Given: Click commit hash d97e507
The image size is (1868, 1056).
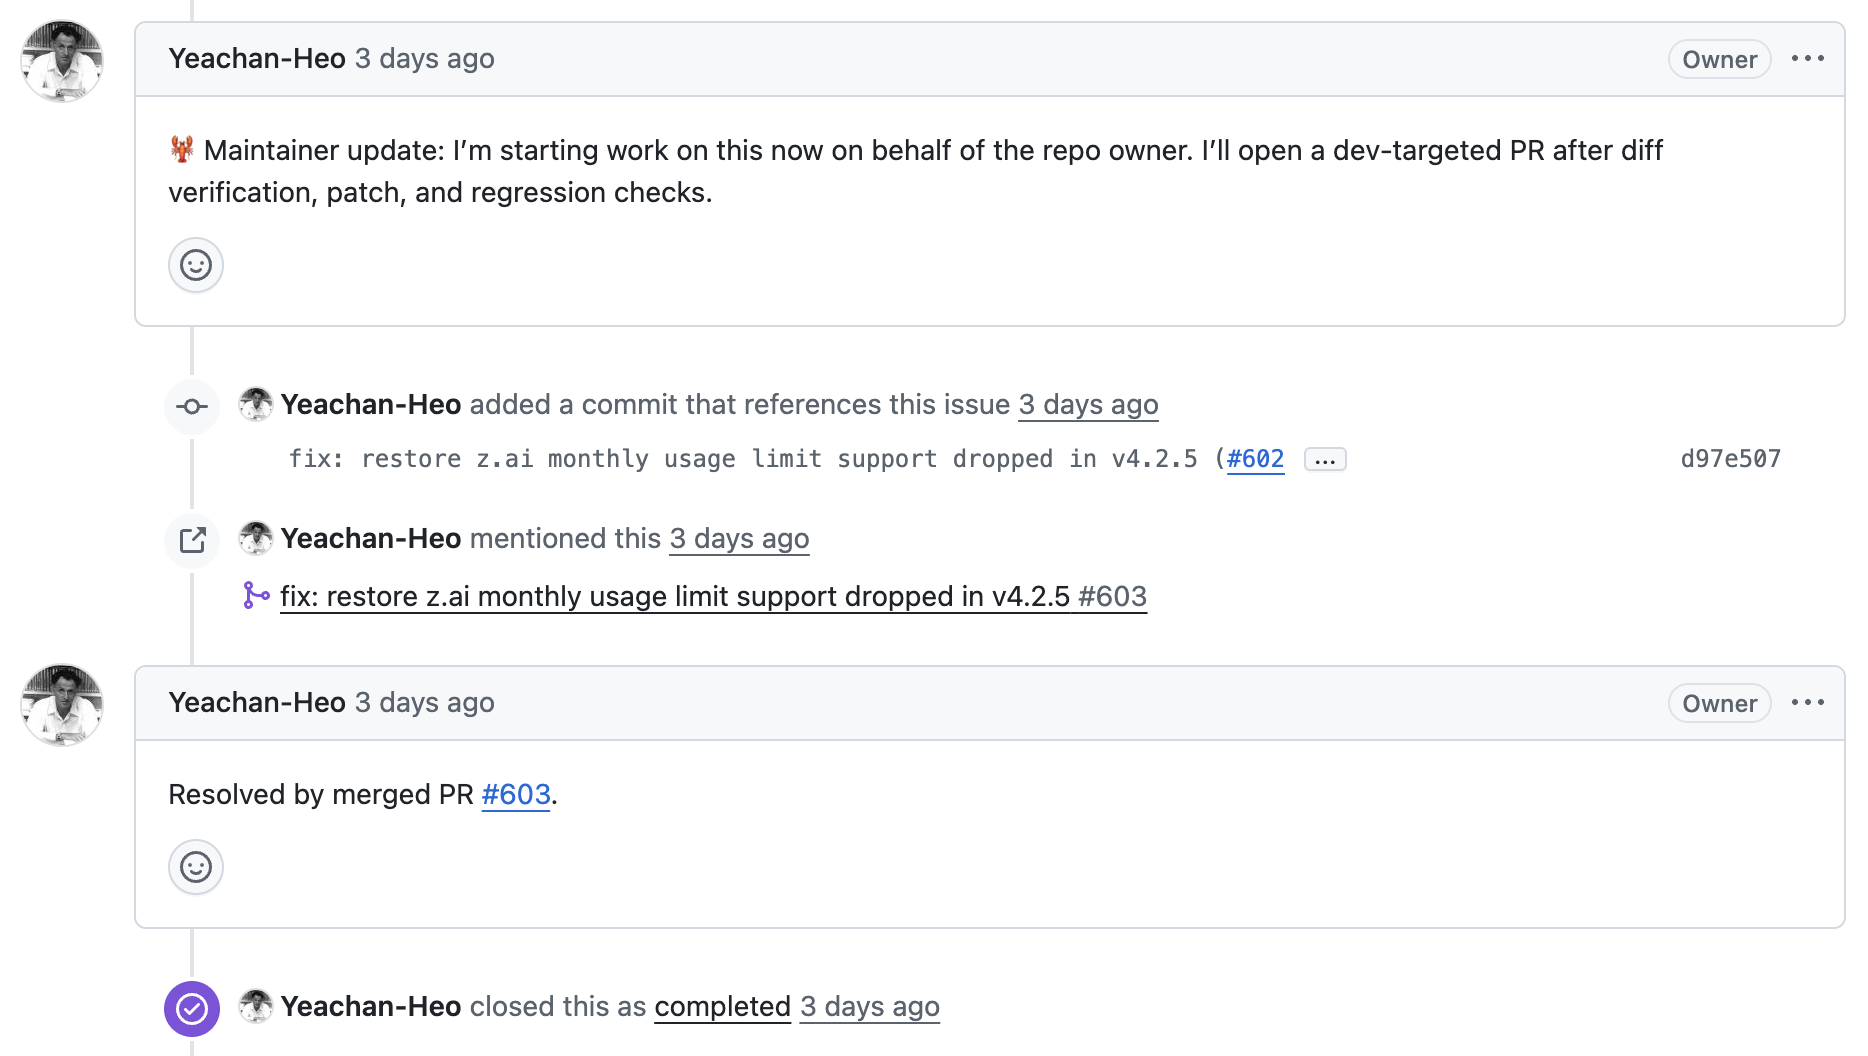Looking at the screenshot, I should [x=1730, y=459].
